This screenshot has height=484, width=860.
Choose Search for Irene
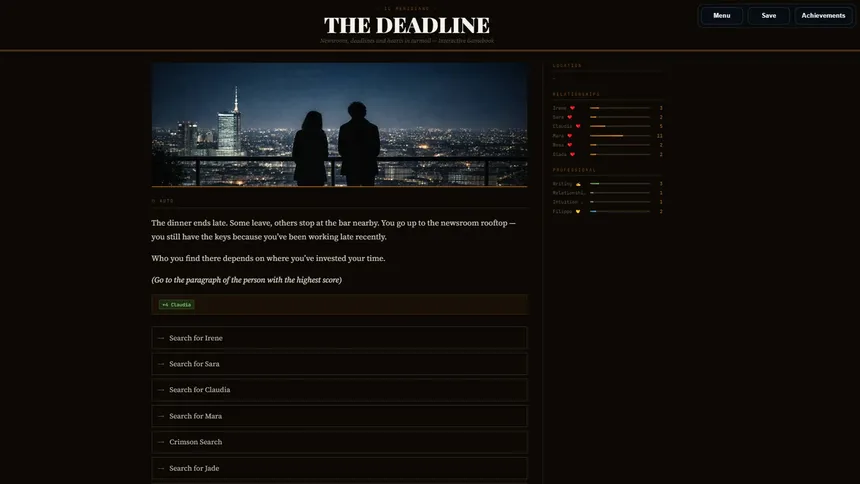click(x=339, y=338)
